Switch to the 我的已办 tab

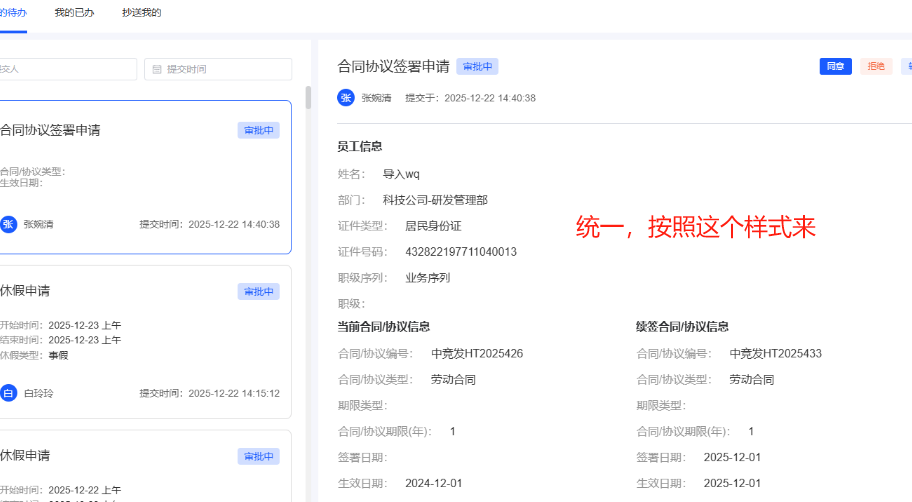(74, 13)
